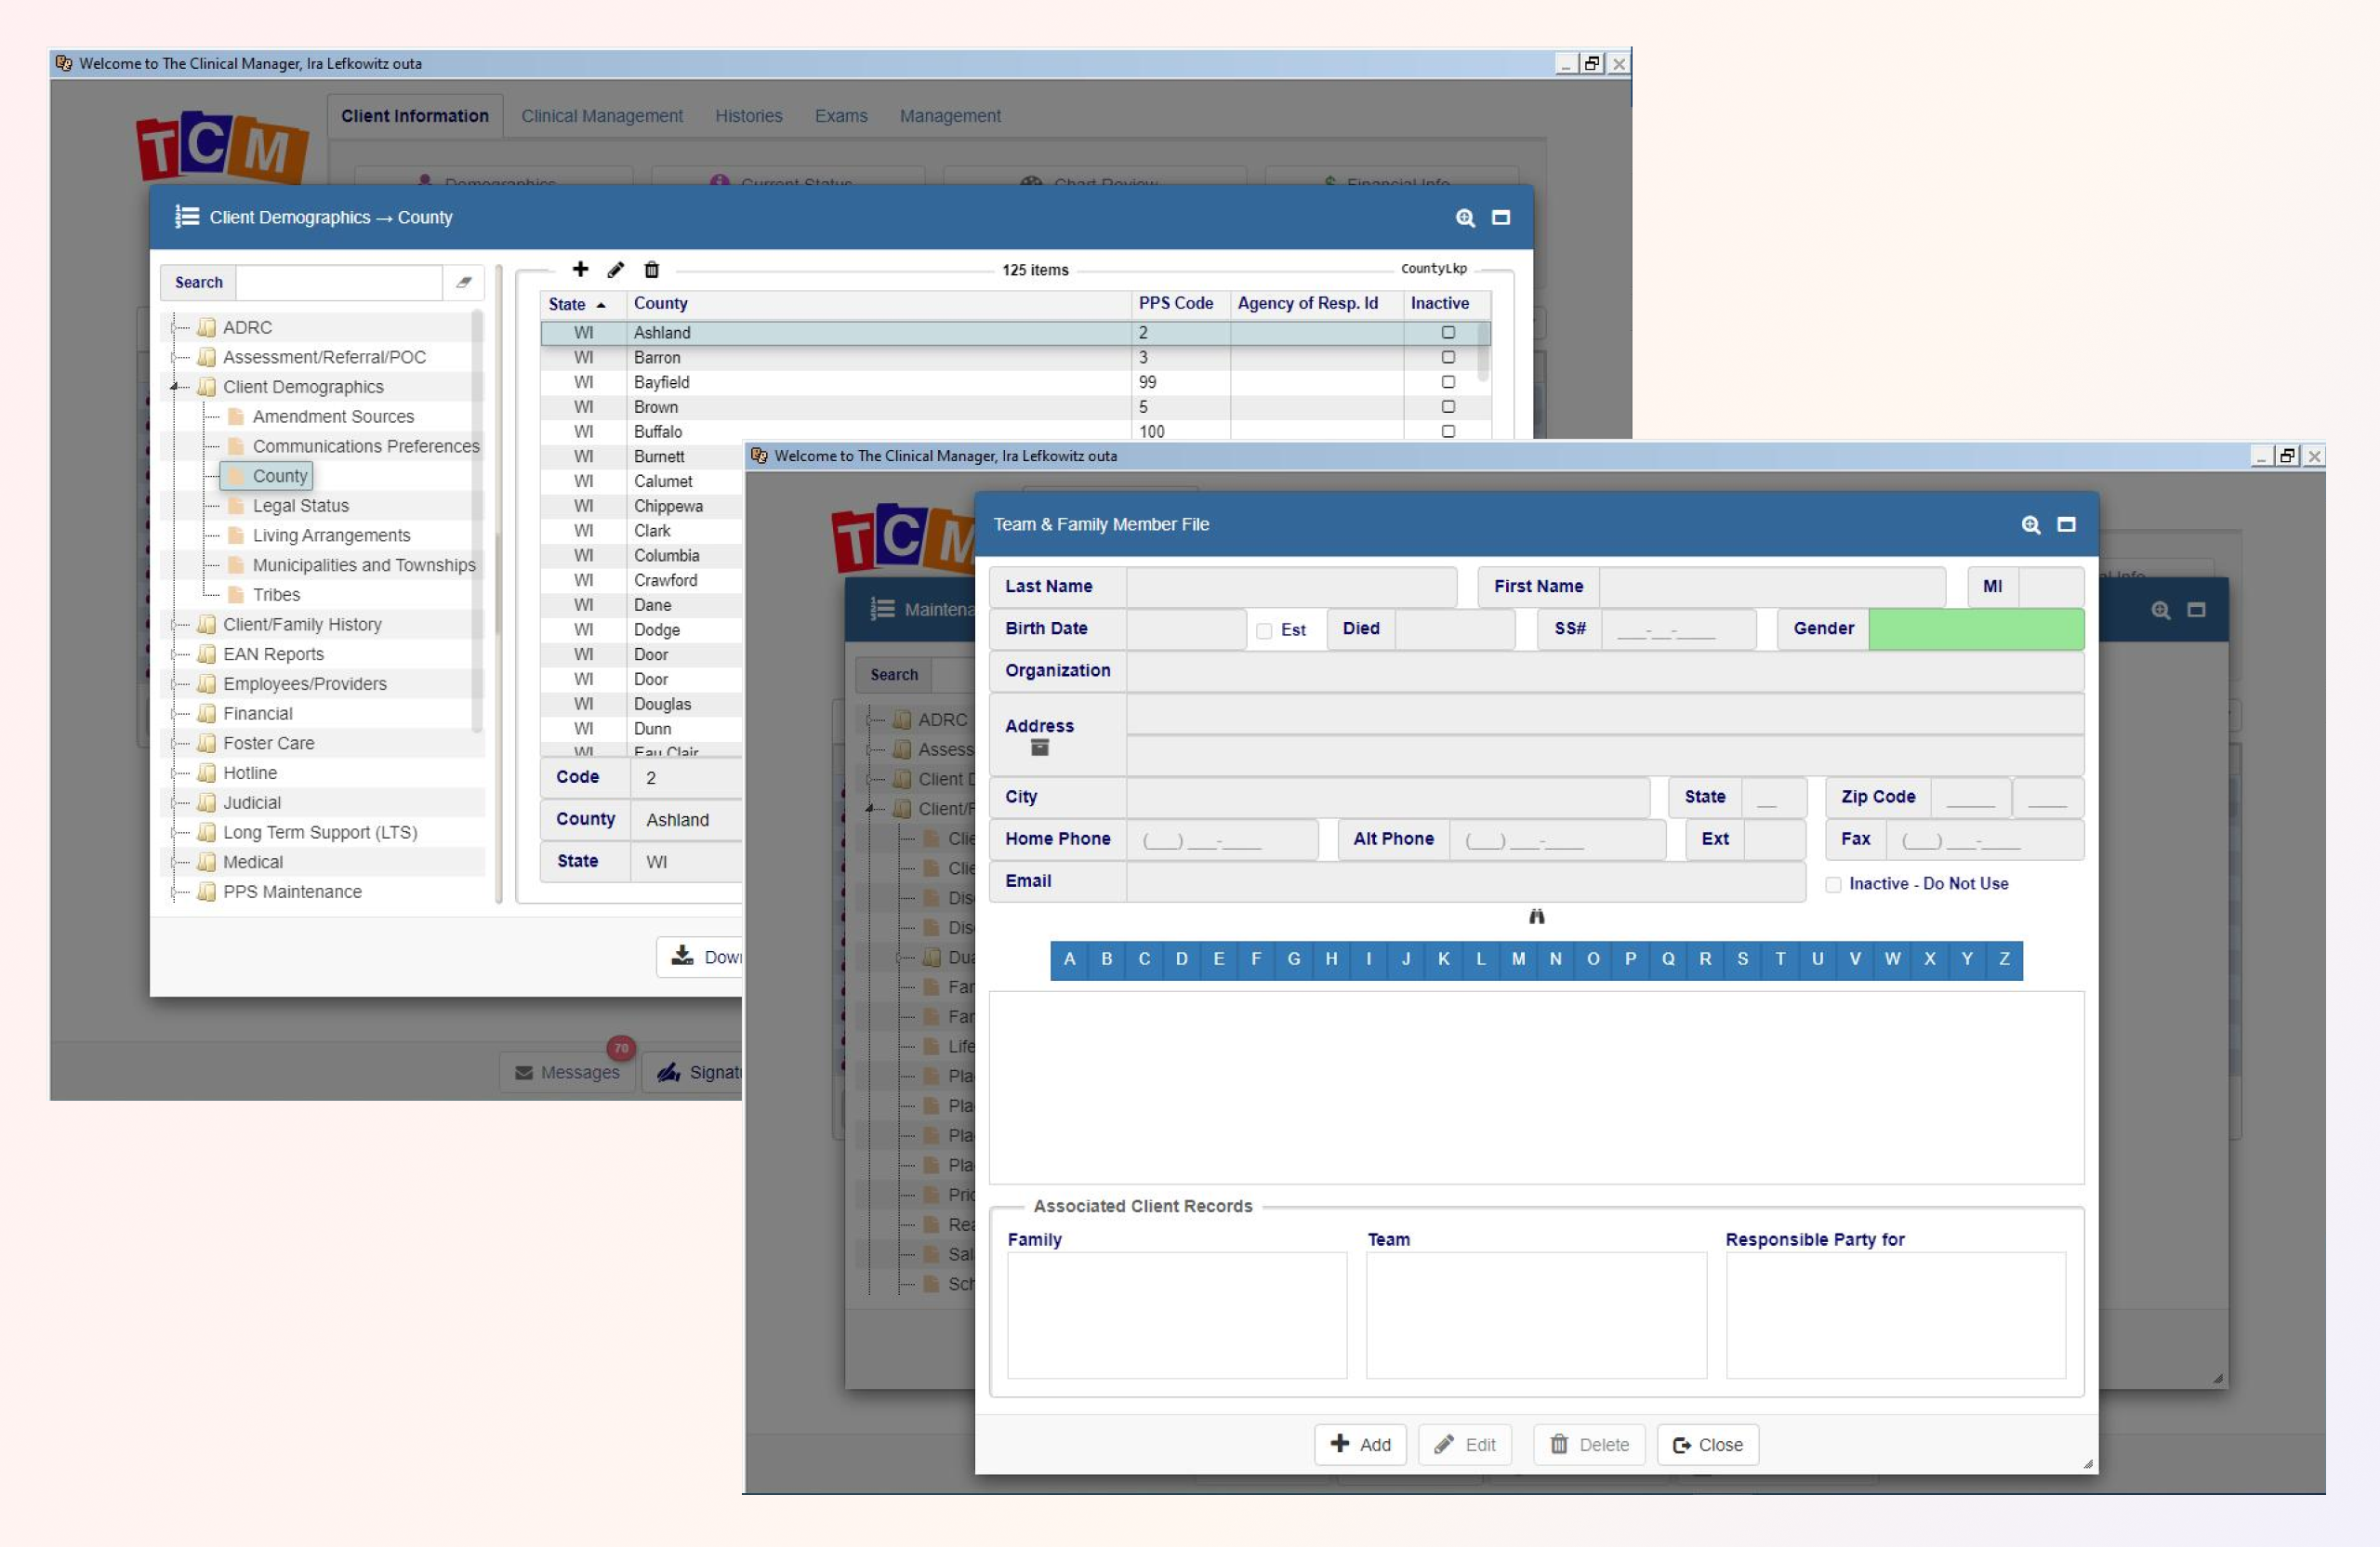This screenshot has height=1547, width=2380.
Task: Click the trash delete icon above county table
Action: click(x=652, y=269)
